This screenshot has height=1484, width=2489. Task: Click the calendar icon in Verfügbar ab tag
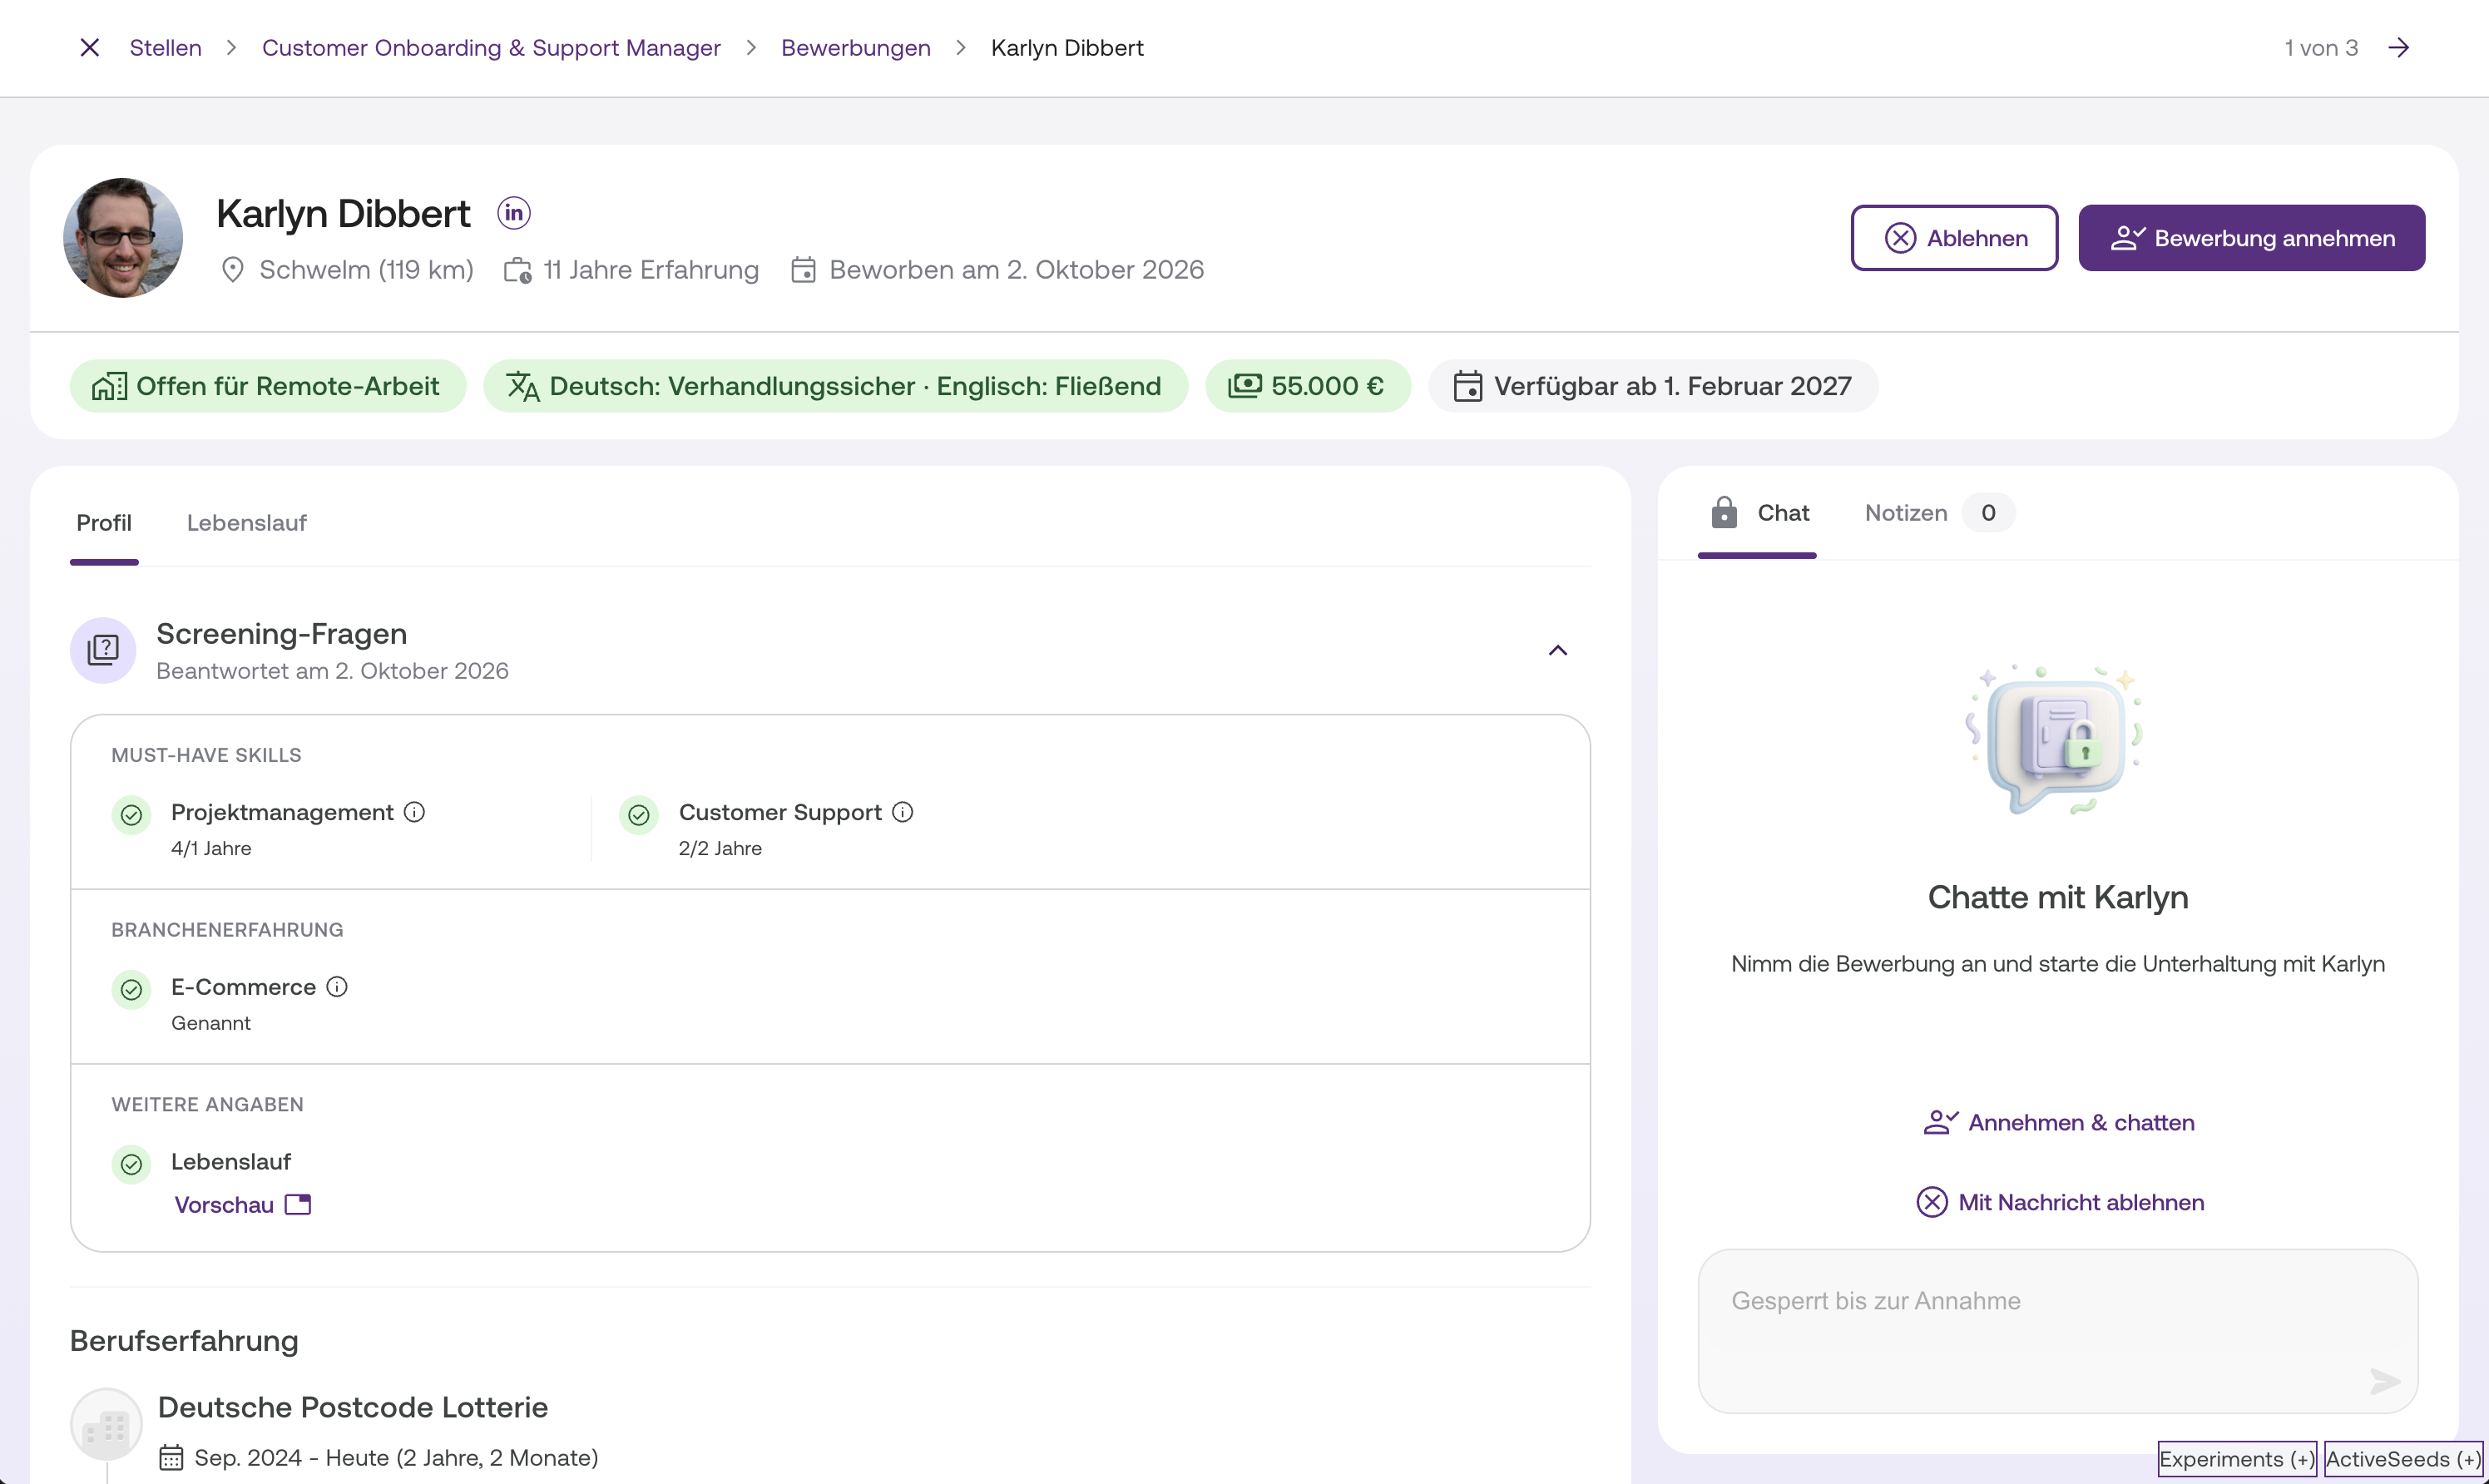pos(1467,386)
